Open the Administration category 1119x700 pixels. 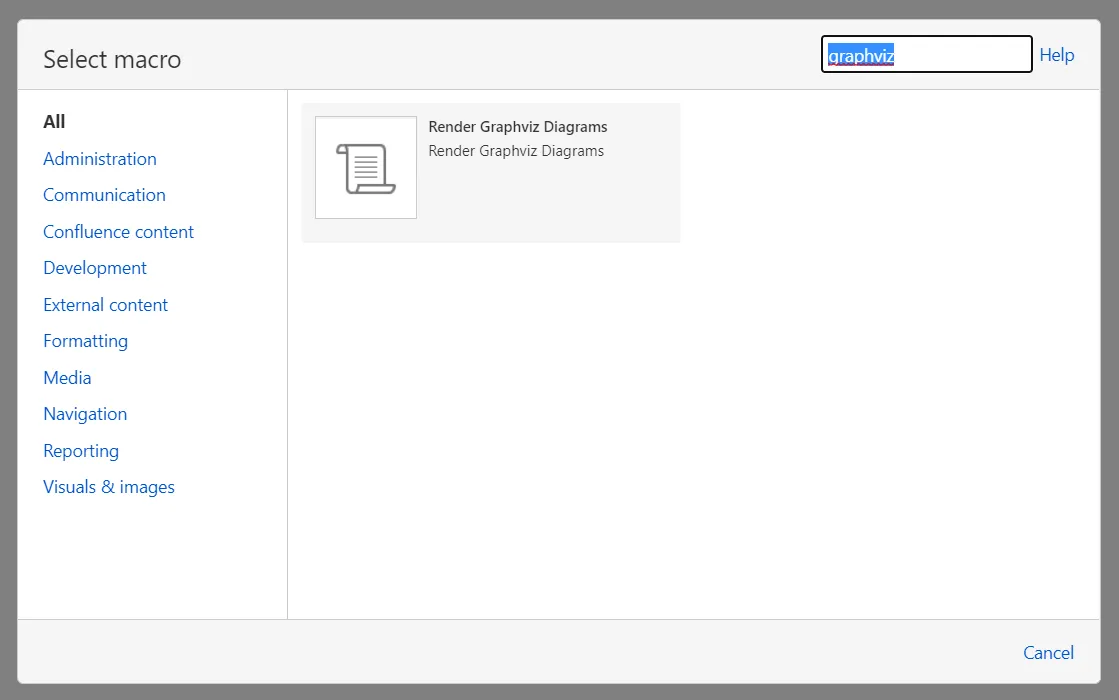point(100,158)
